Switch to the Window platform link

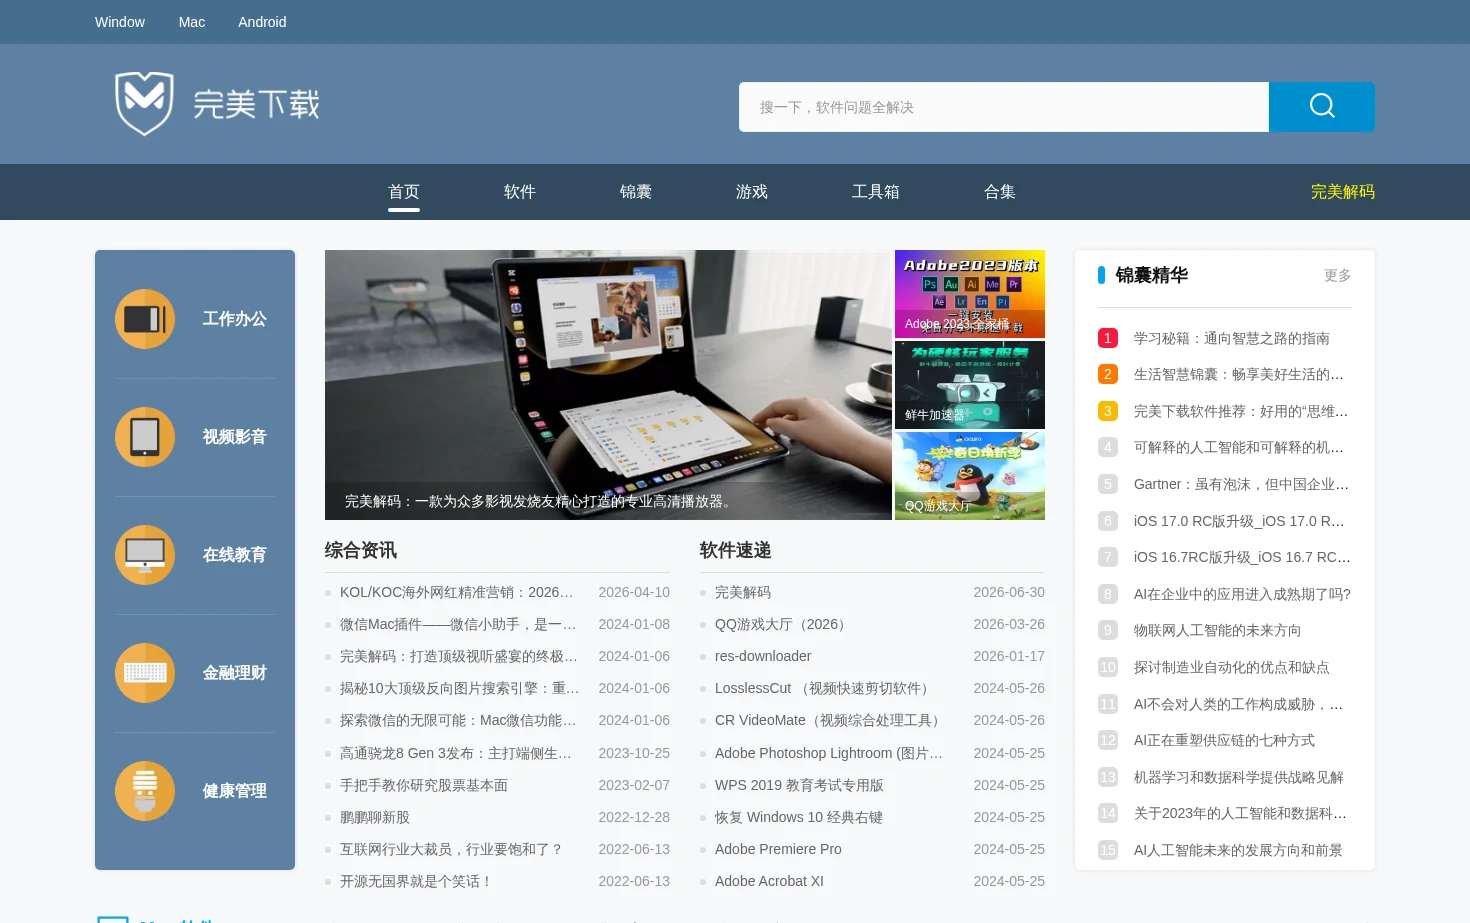click(x=120, y=22)
